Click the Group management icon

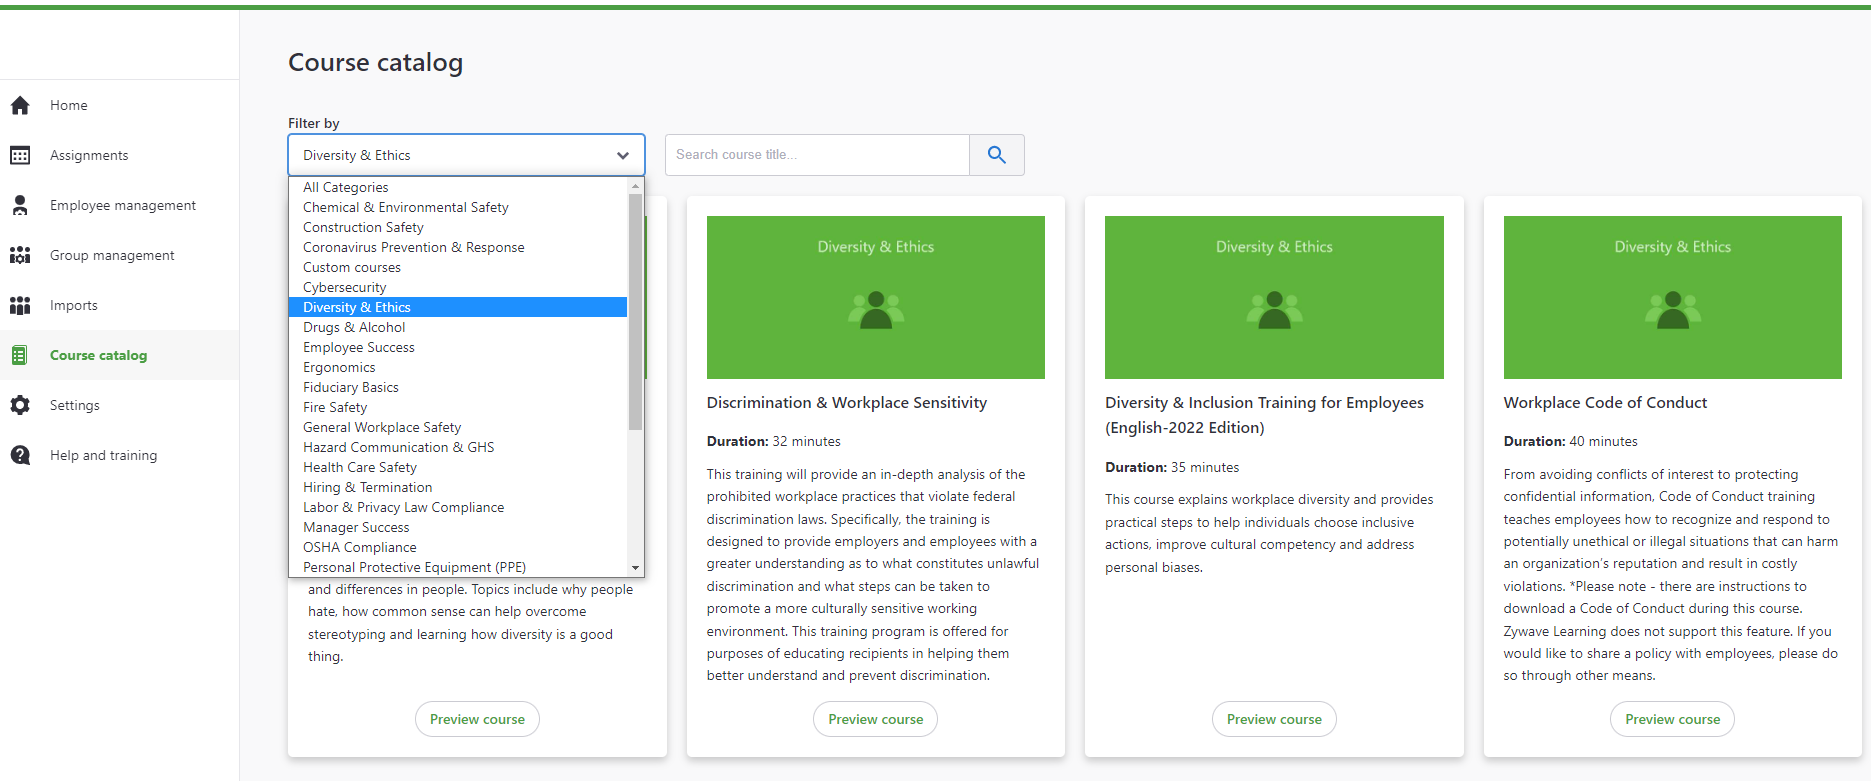(x=20, y=255)
